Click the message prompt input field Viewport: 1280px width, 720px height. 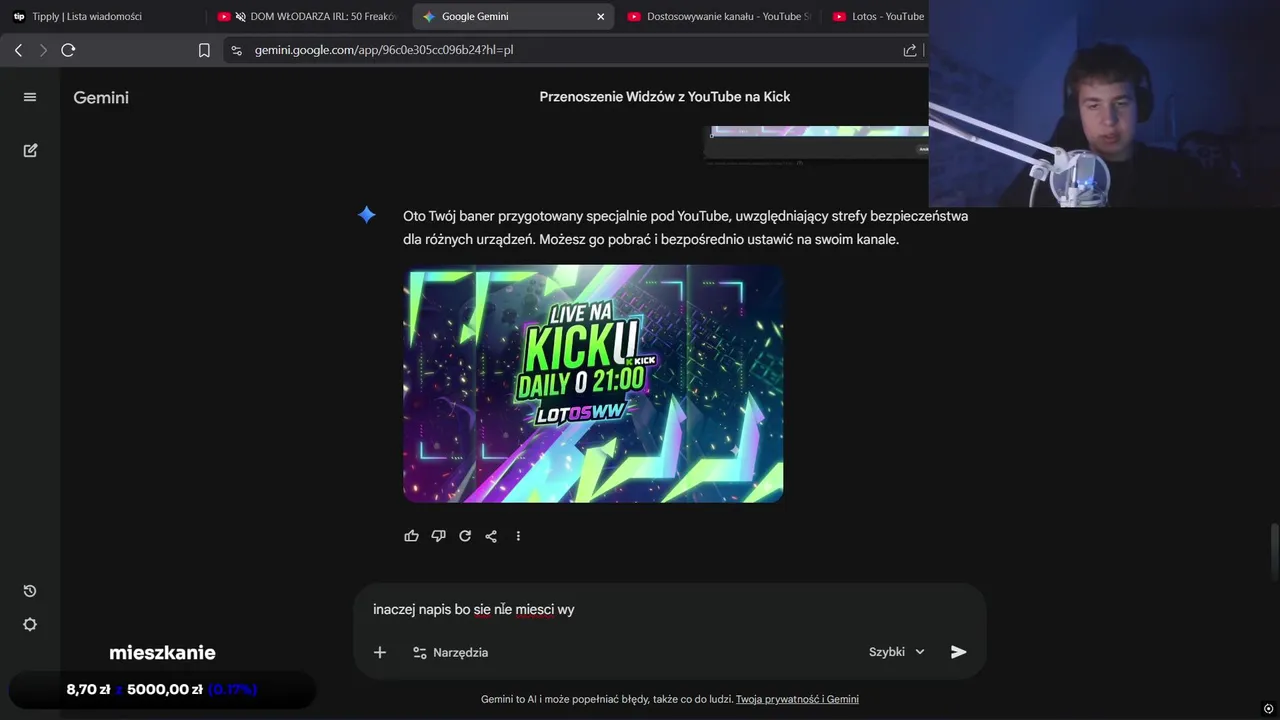coord(670,609)
